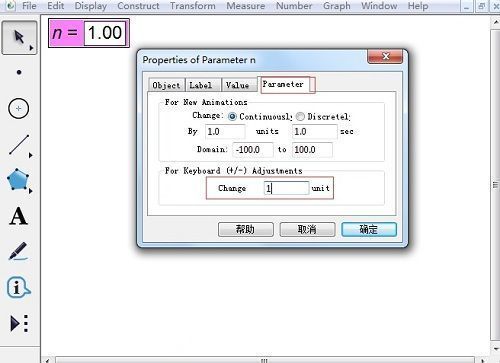
Task: Select the Information tool
Action: (19, 287)
